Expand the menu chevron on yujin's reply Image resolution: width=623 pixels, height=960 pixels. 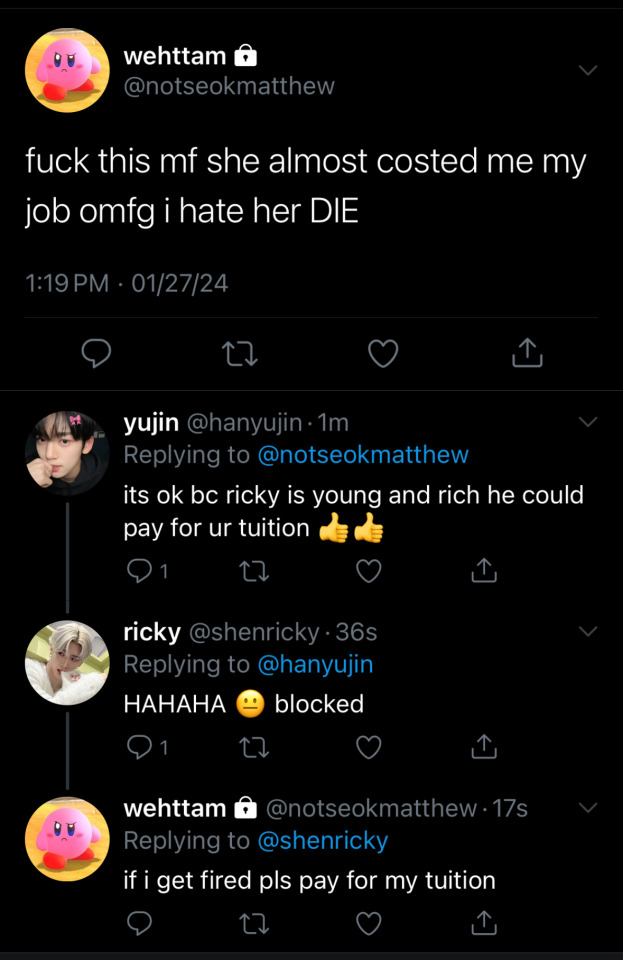click(x=588, y=422)
